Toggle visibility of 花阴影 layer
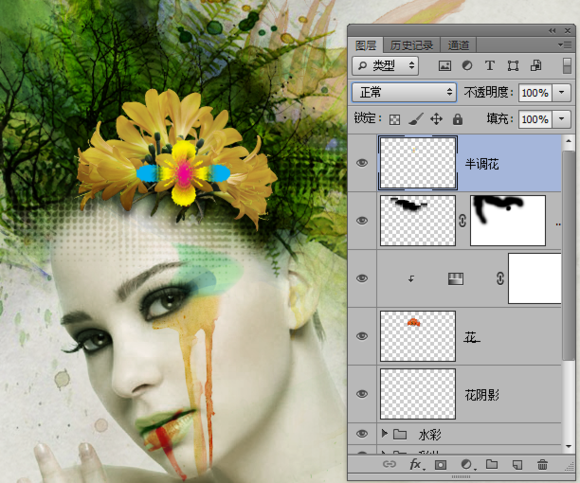580x483 pixels. click(x=362, y=394)
